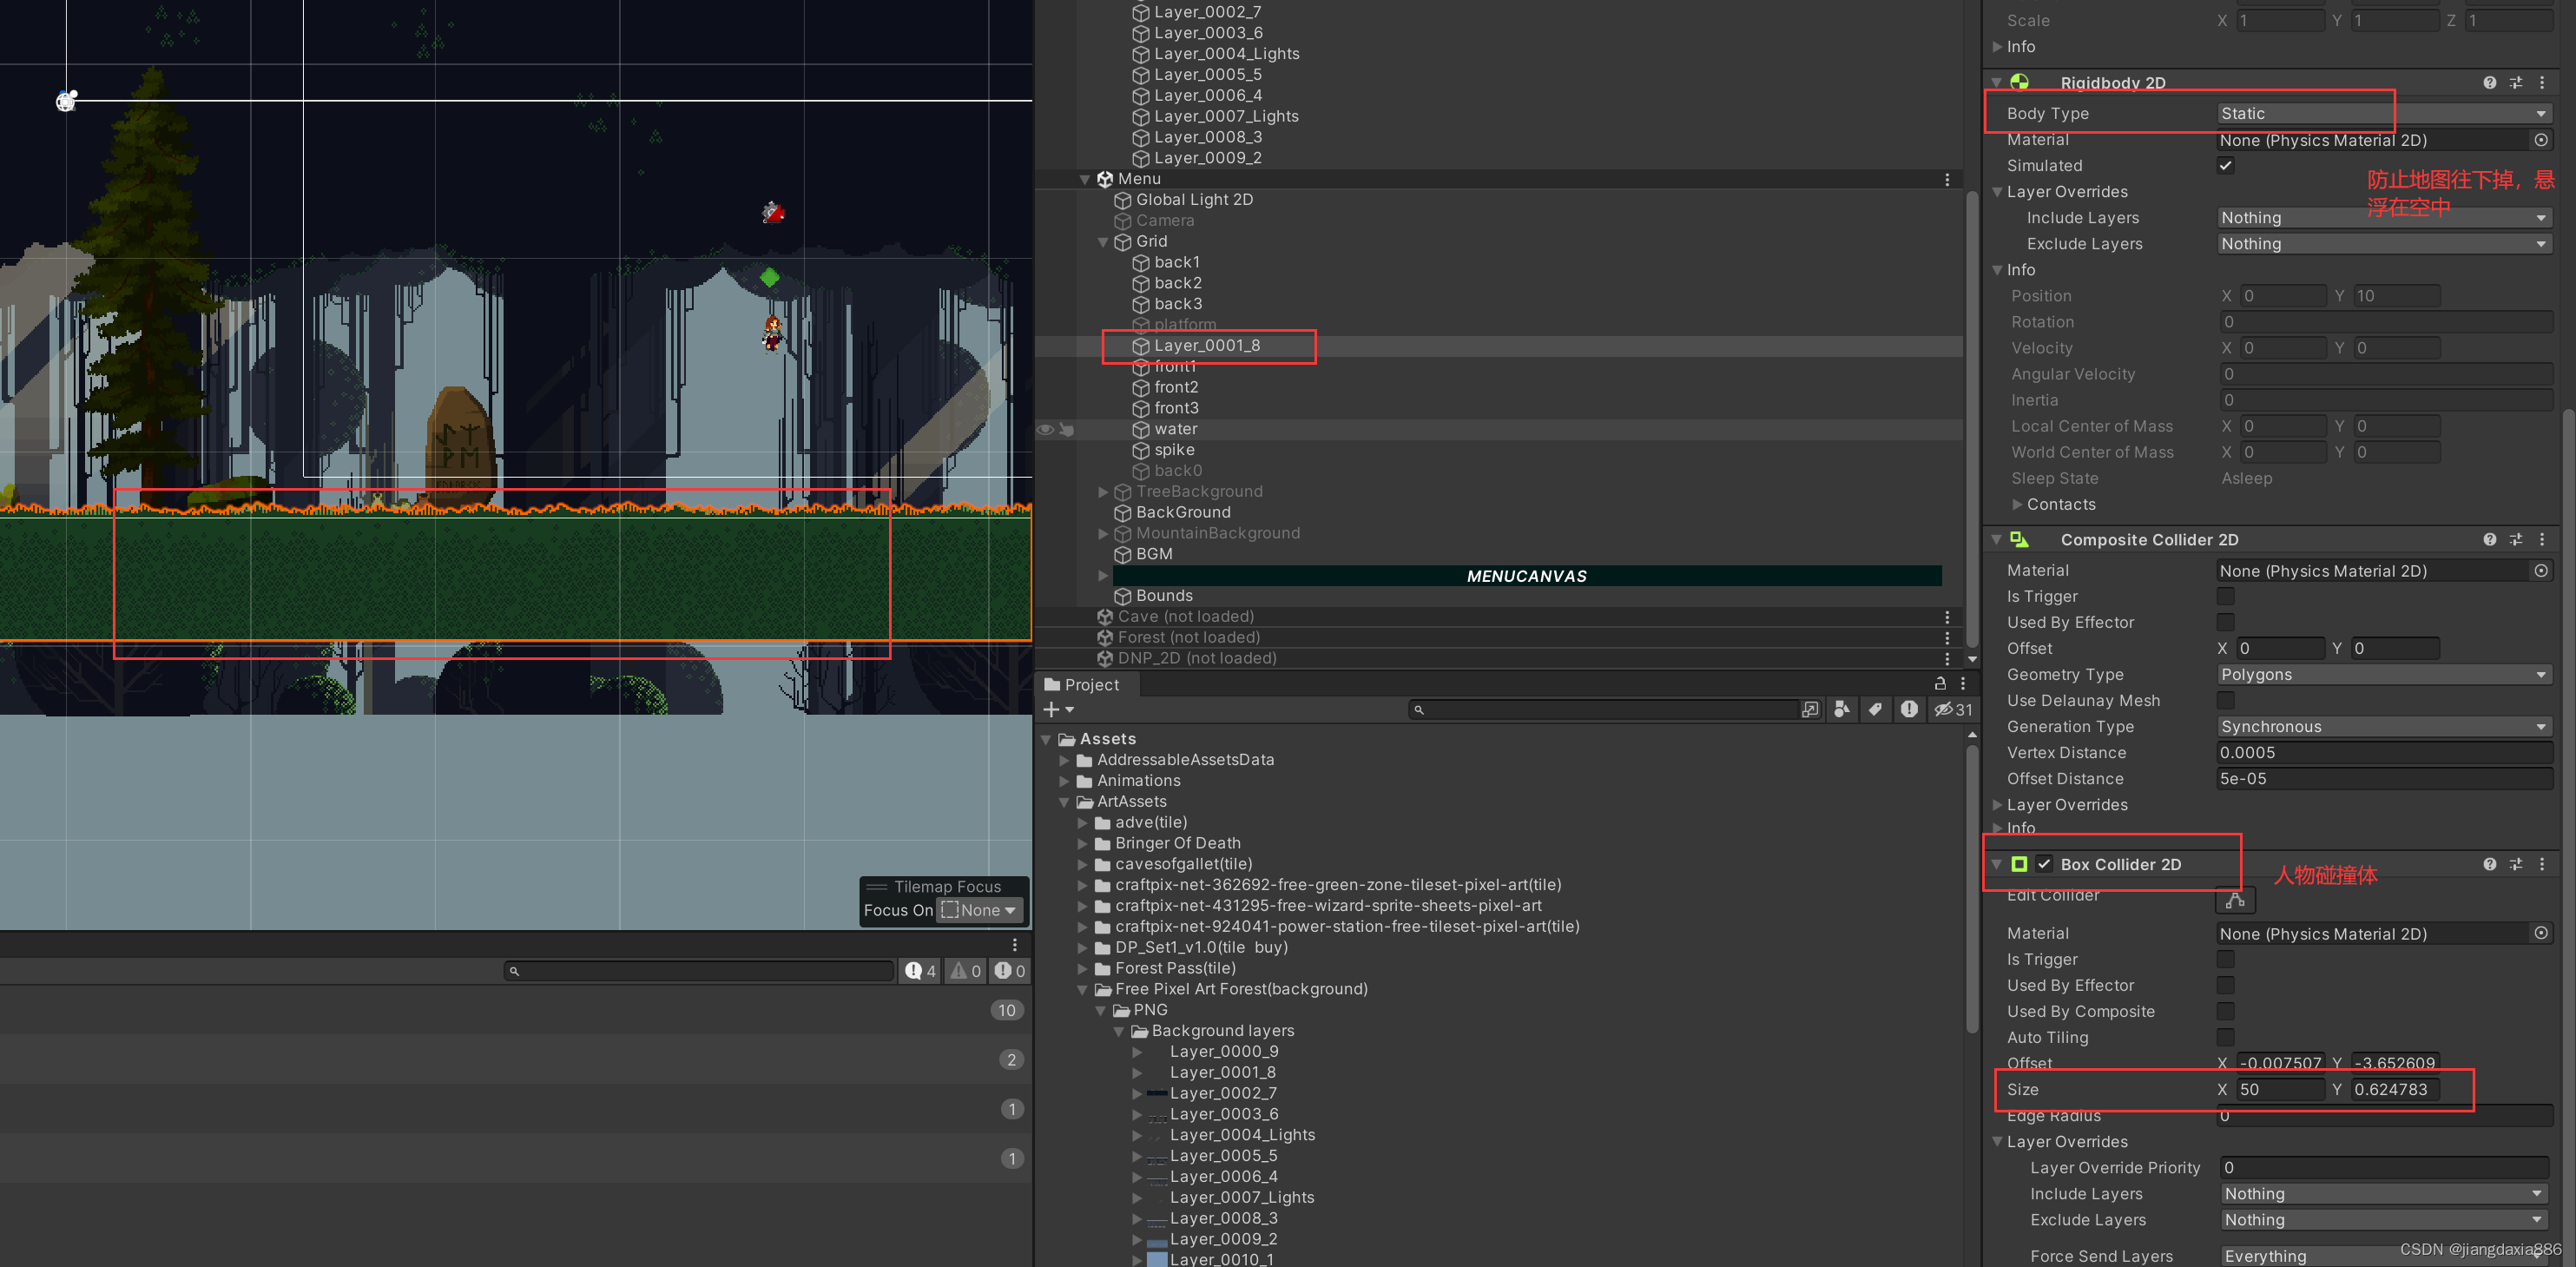The image size is (2576, 1267).
Task: Open Search by Label filter icon
Action: [1875, 709]
